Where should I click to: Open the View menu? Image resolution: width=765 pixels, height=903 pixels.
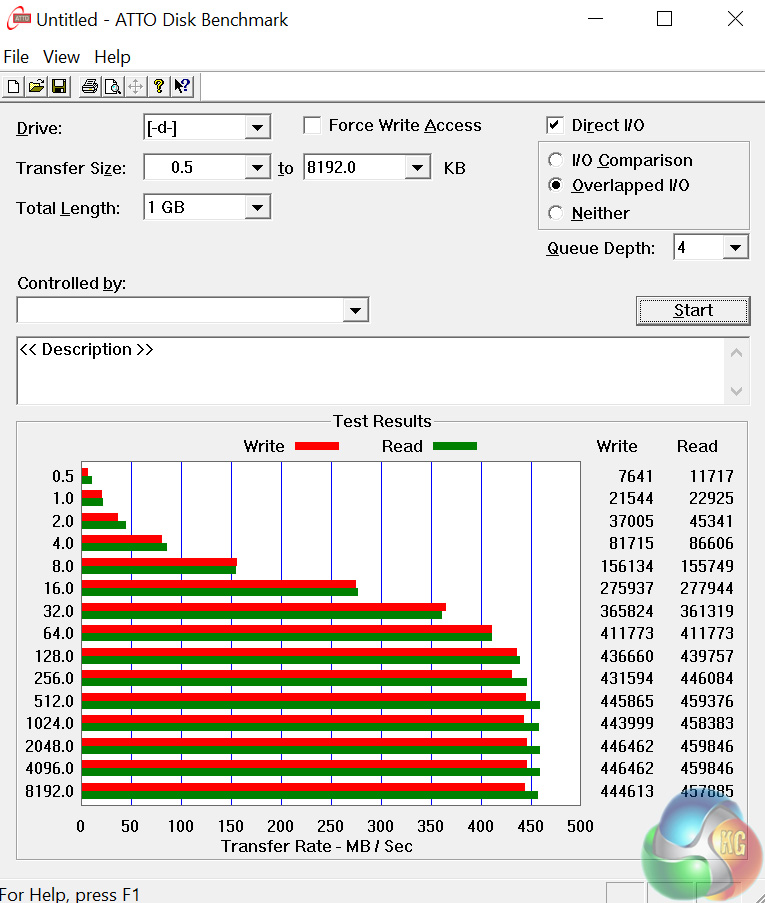(61, 57)
